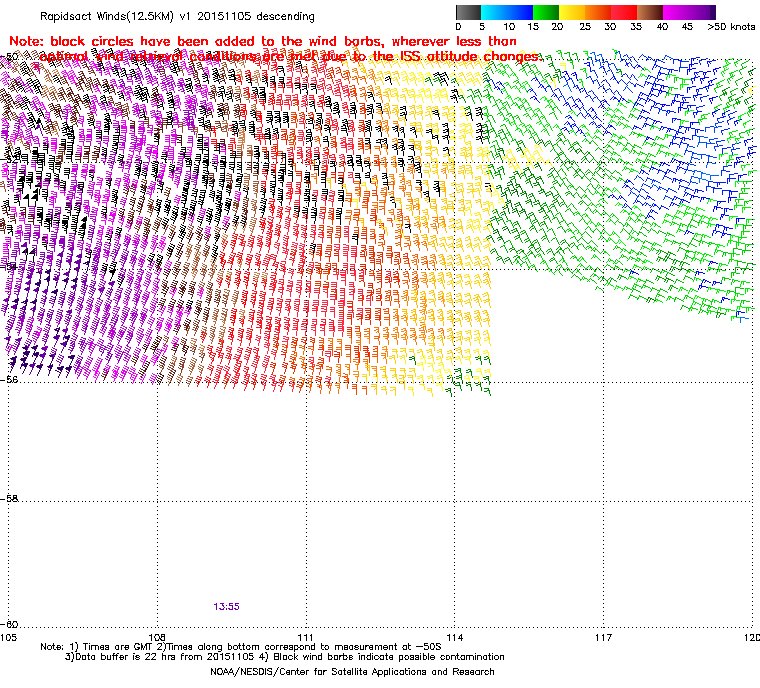Click the 117 longitude axis label
This screenshot has height=688, width=760.
(x=603, y=637)
